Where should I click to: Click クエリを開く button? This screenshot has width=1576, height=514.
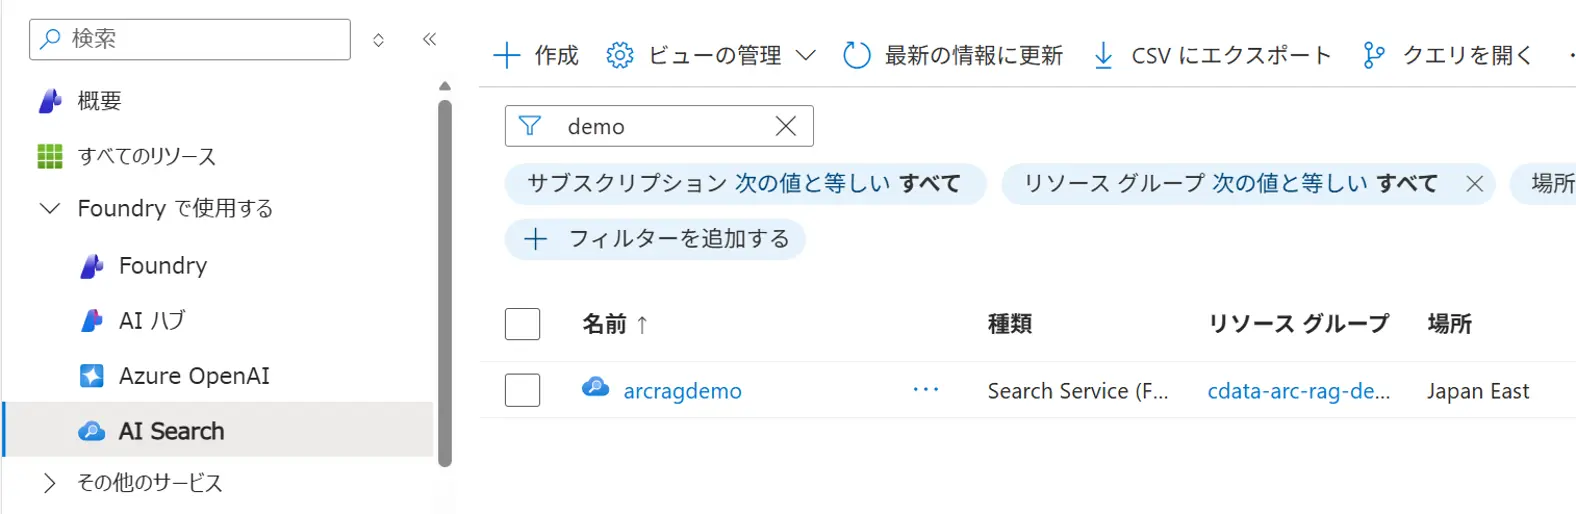point(1447,55)
